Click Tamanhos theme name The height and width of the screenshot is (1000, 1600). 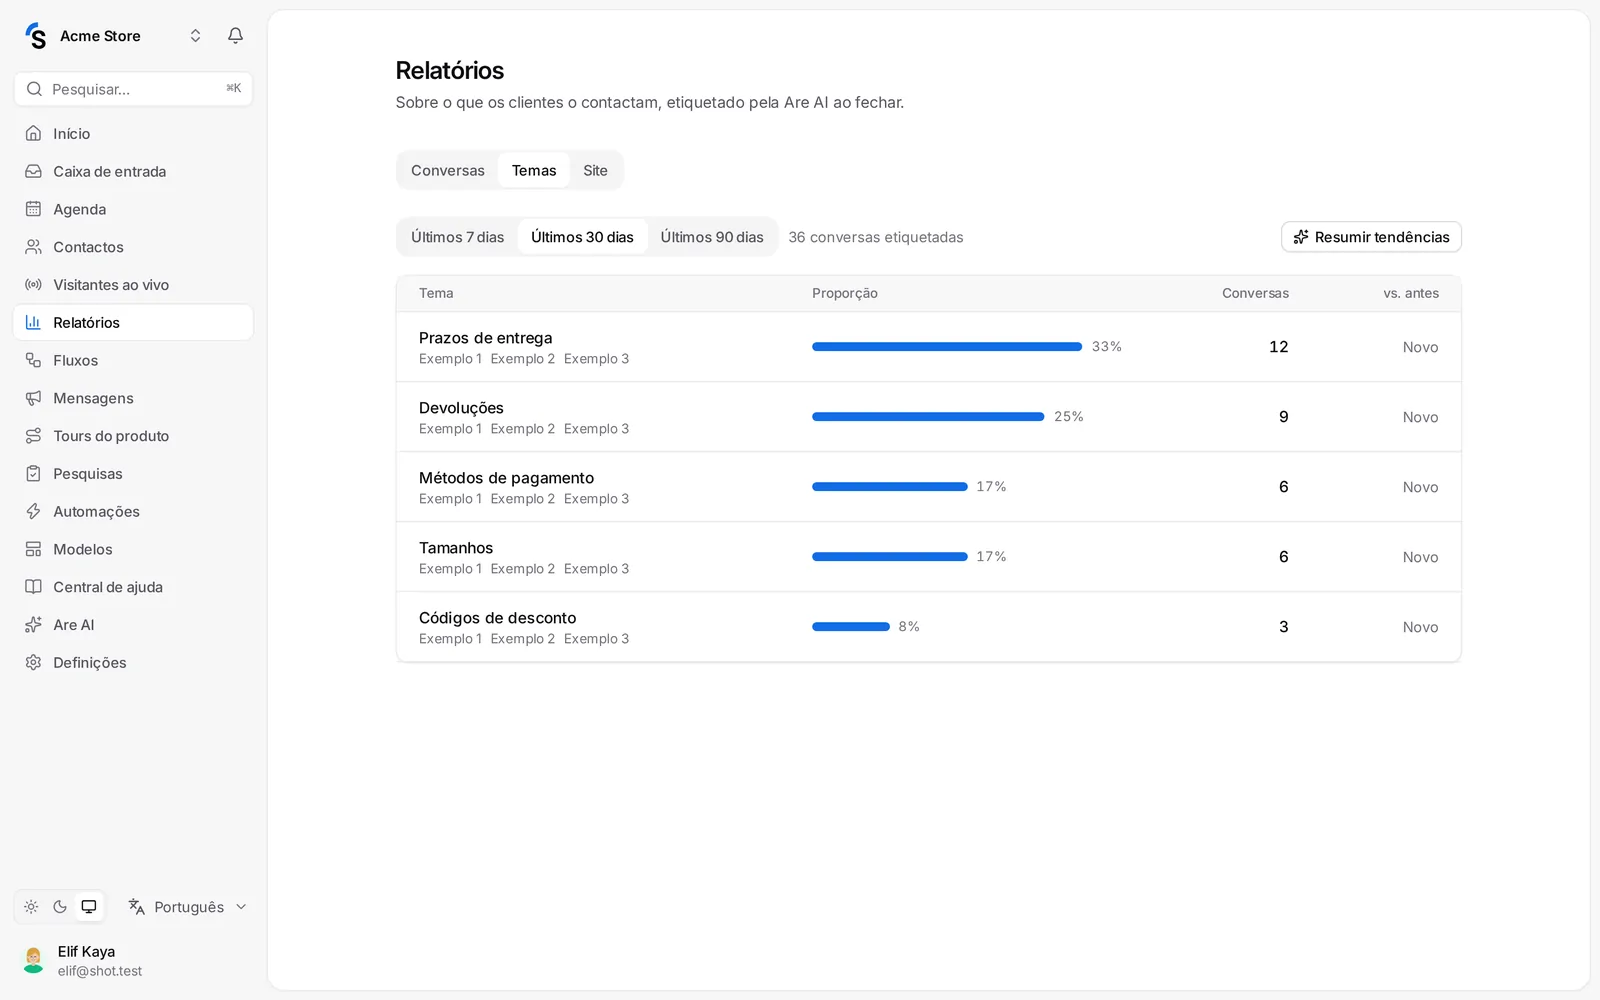click(456, 548)
